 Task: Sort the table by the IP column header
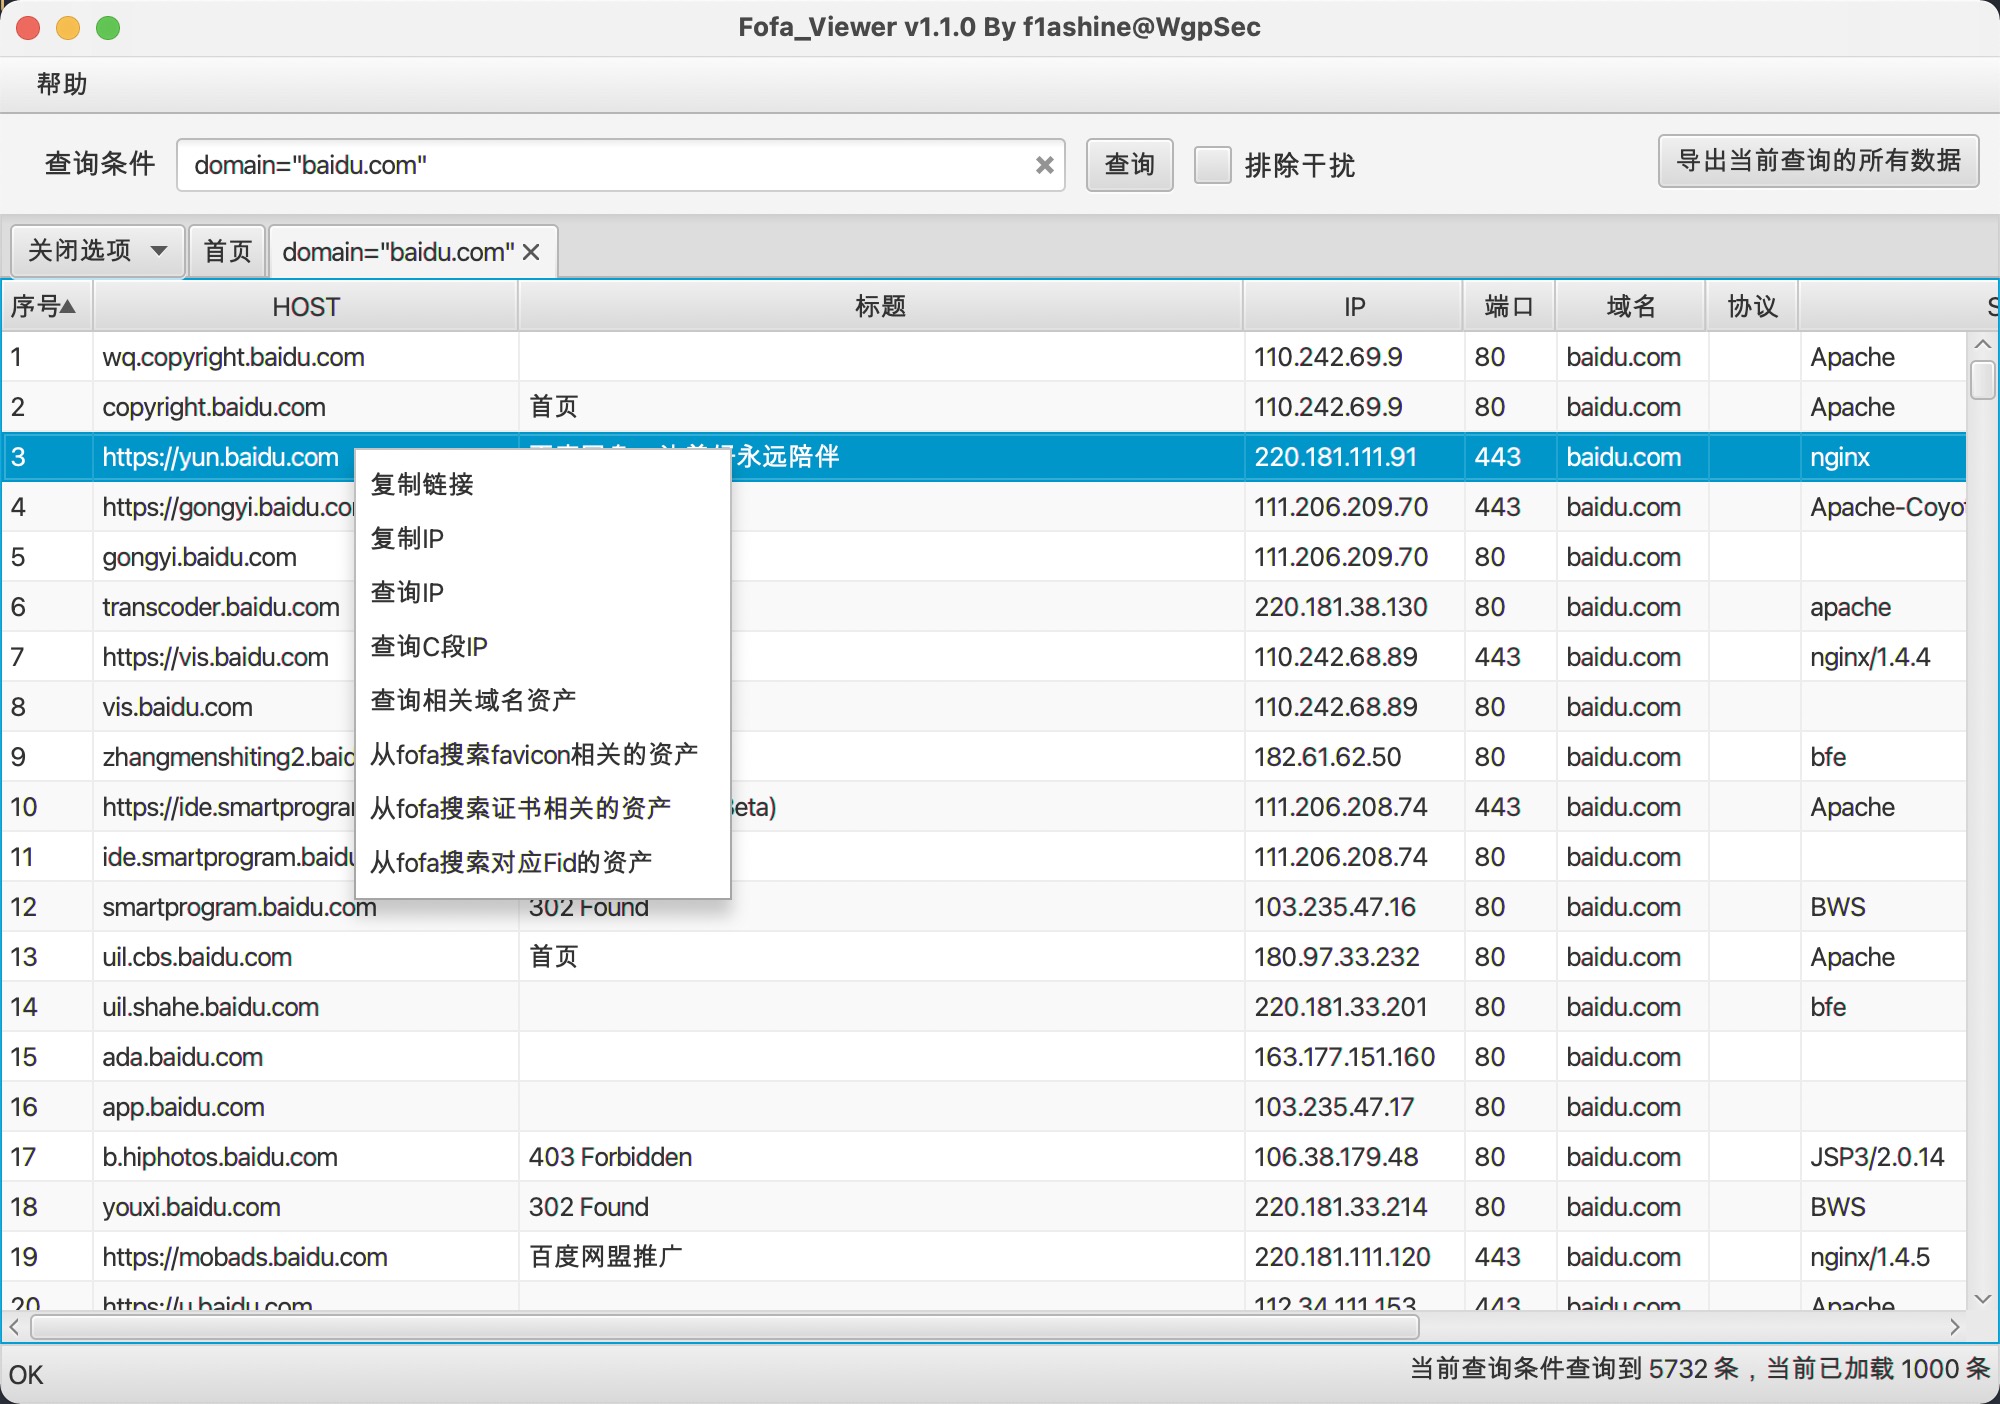(1353, 307)
